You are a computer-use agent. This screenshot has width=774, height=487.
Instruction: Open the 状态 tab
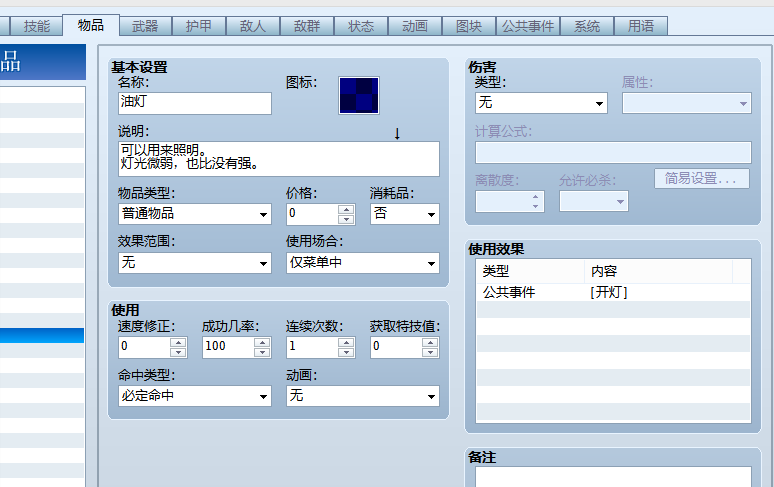(361, 26)
